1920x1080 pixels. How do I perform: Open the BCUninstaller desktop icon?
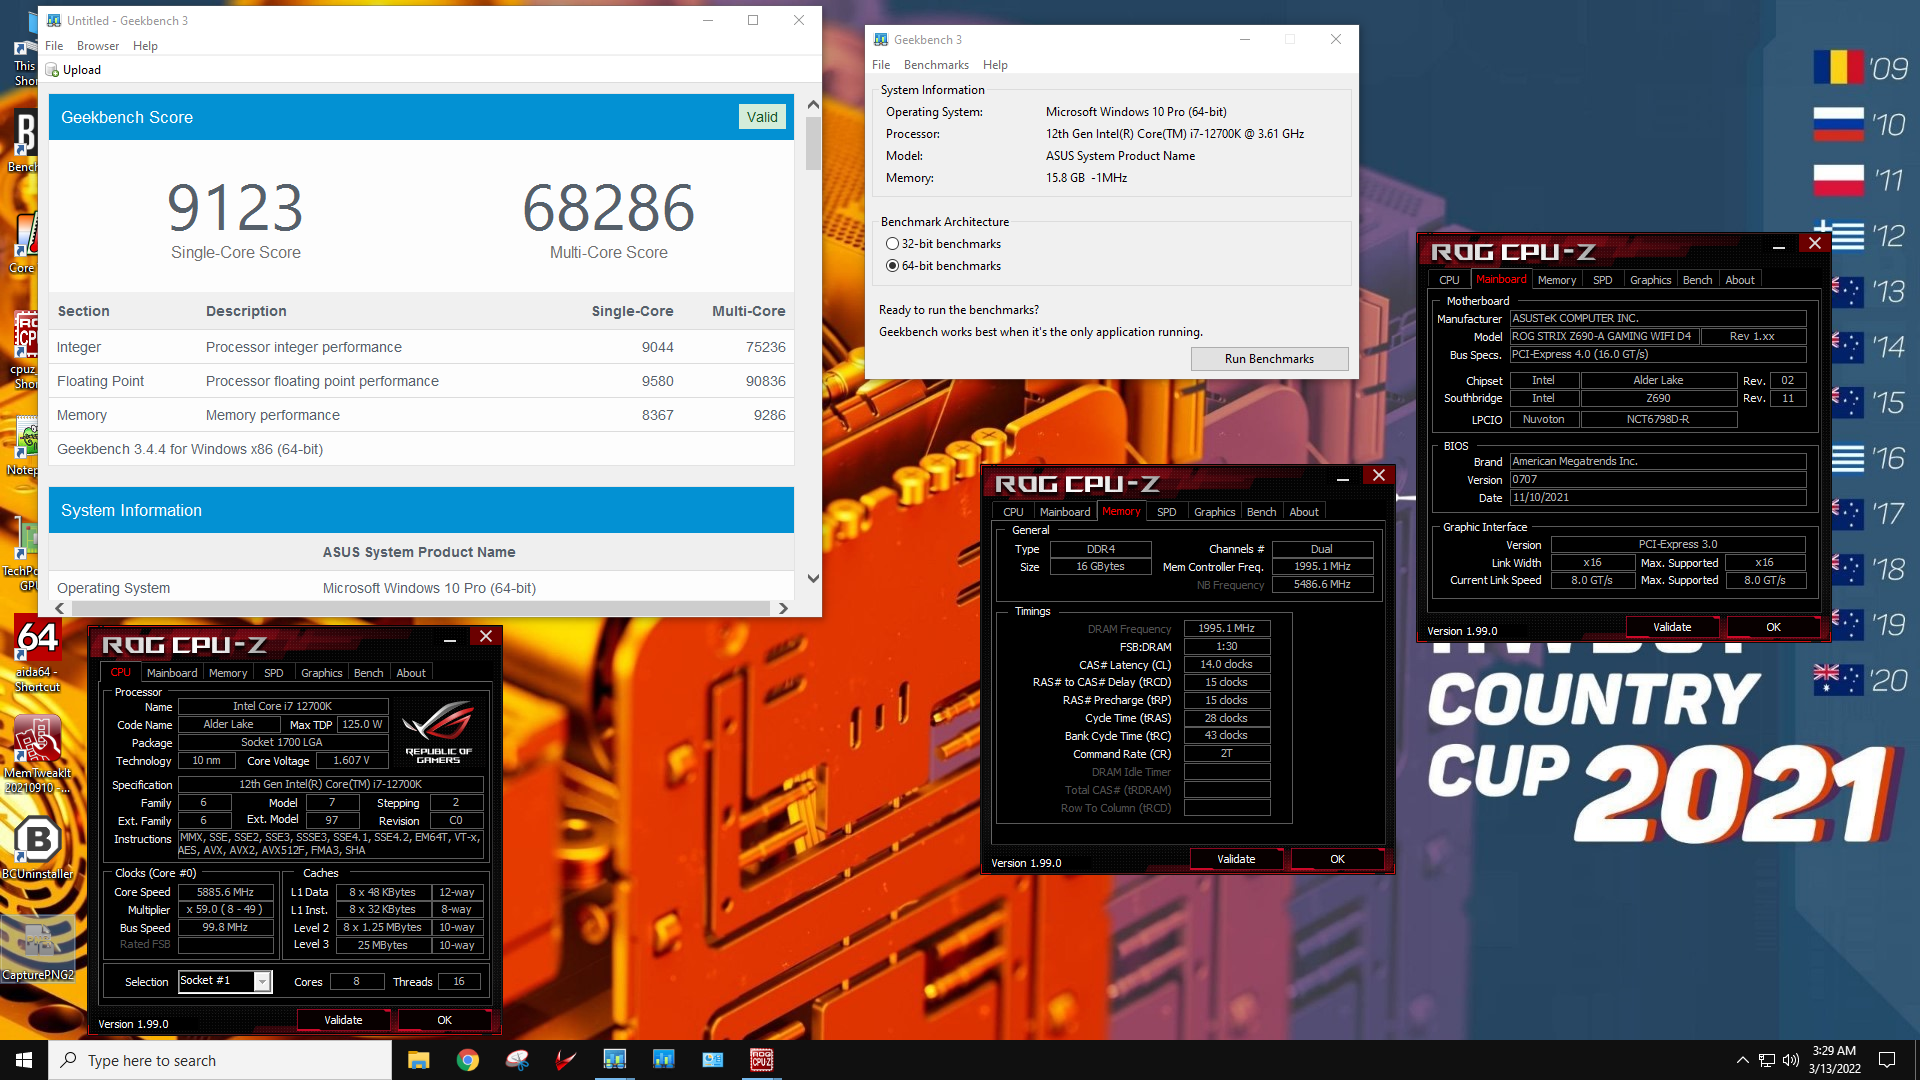click(x=37, y=848)
